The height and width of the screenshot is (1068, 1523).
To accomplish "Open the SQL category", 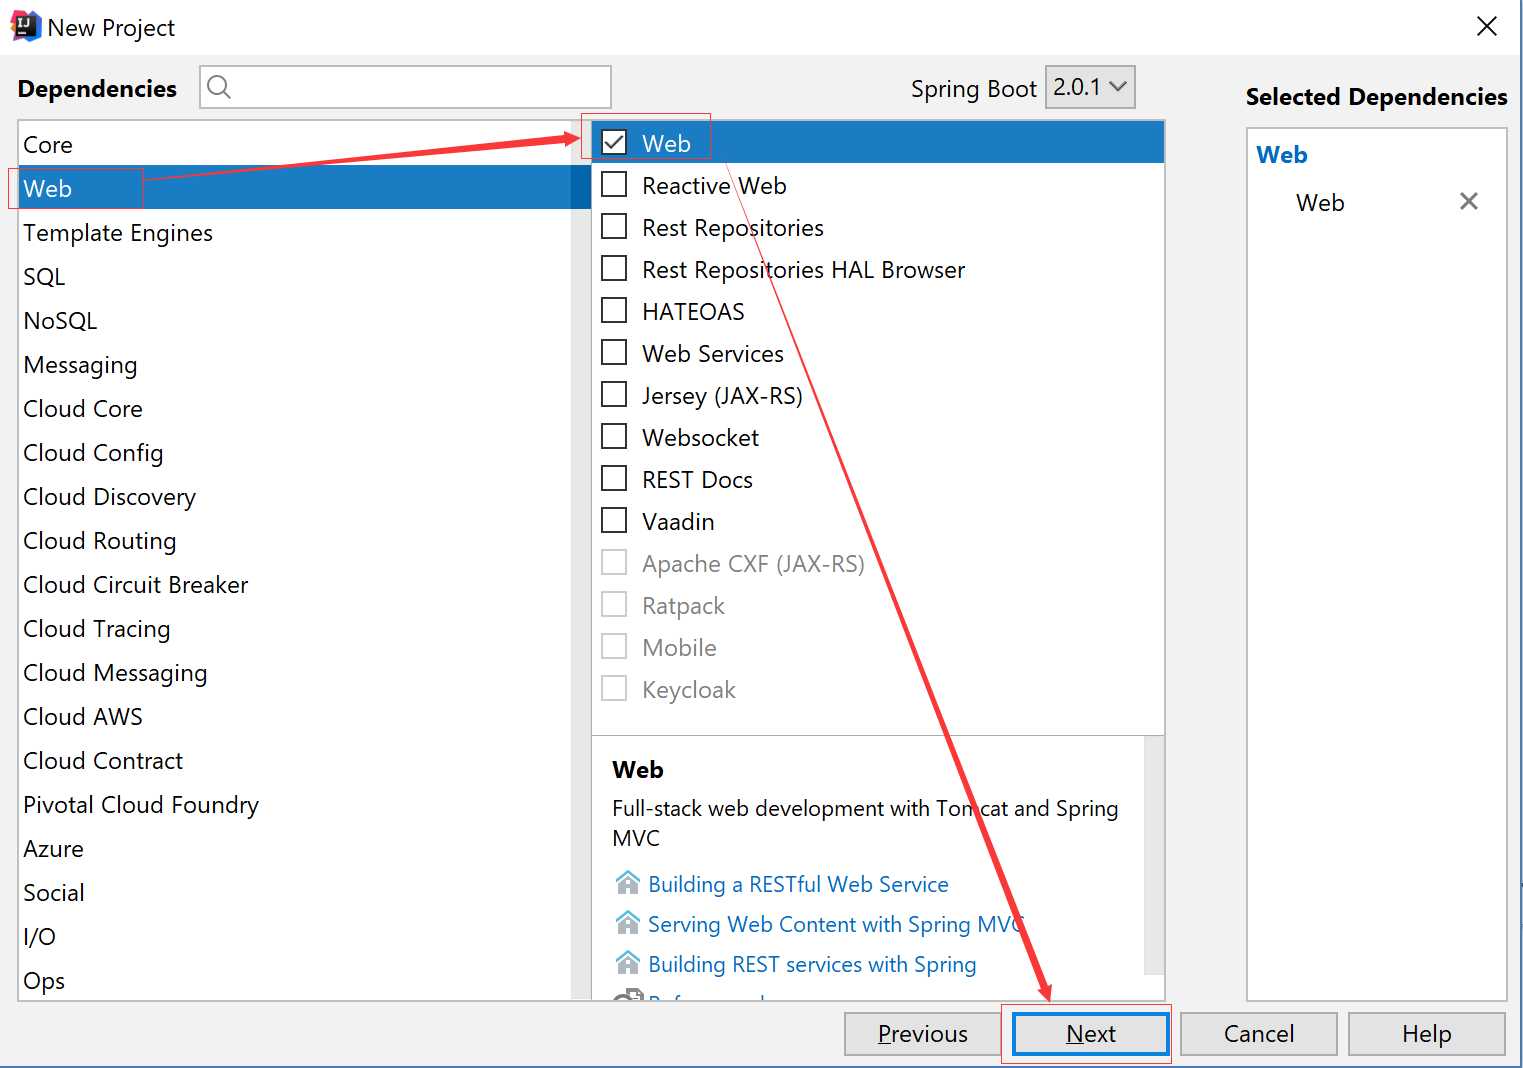I will pyautogui.click(x=295, y=277).
